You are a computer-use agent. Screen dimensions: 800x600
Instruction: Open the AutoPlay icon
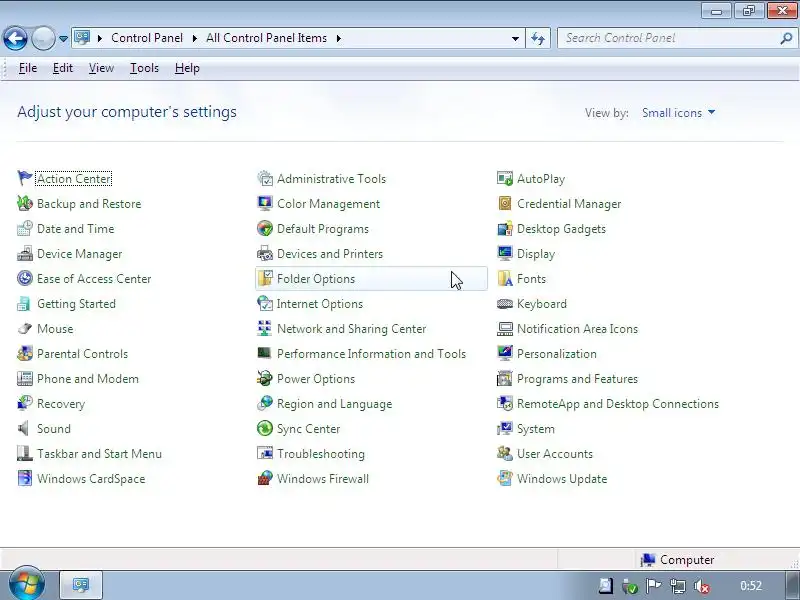coord(505,179)
